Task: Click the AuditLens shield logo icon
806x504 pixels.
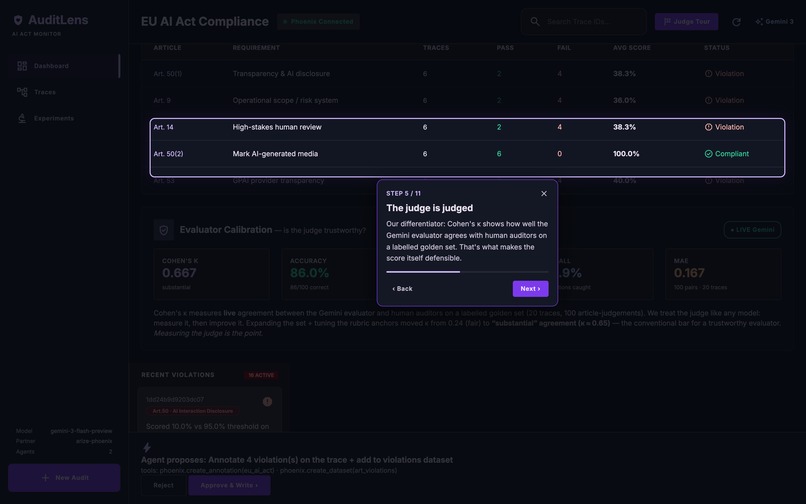Action: tap(18, 20)
